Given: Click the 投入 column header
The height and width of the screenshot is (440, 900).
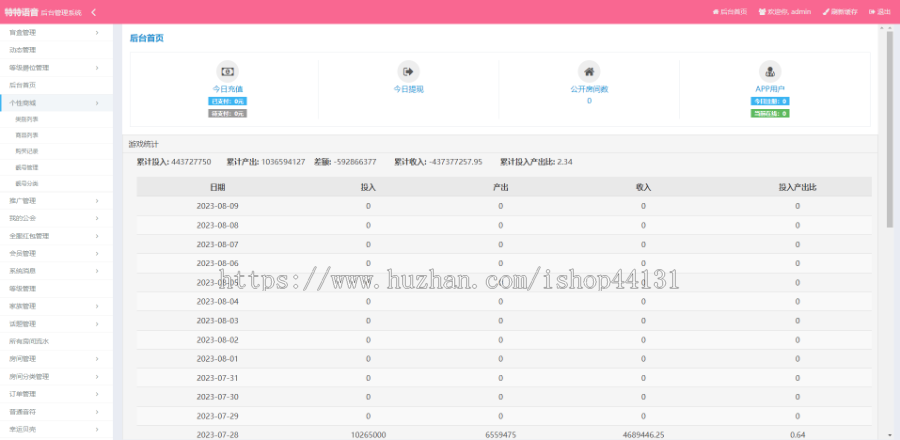Looking at the screenshot, I should 368,188.
